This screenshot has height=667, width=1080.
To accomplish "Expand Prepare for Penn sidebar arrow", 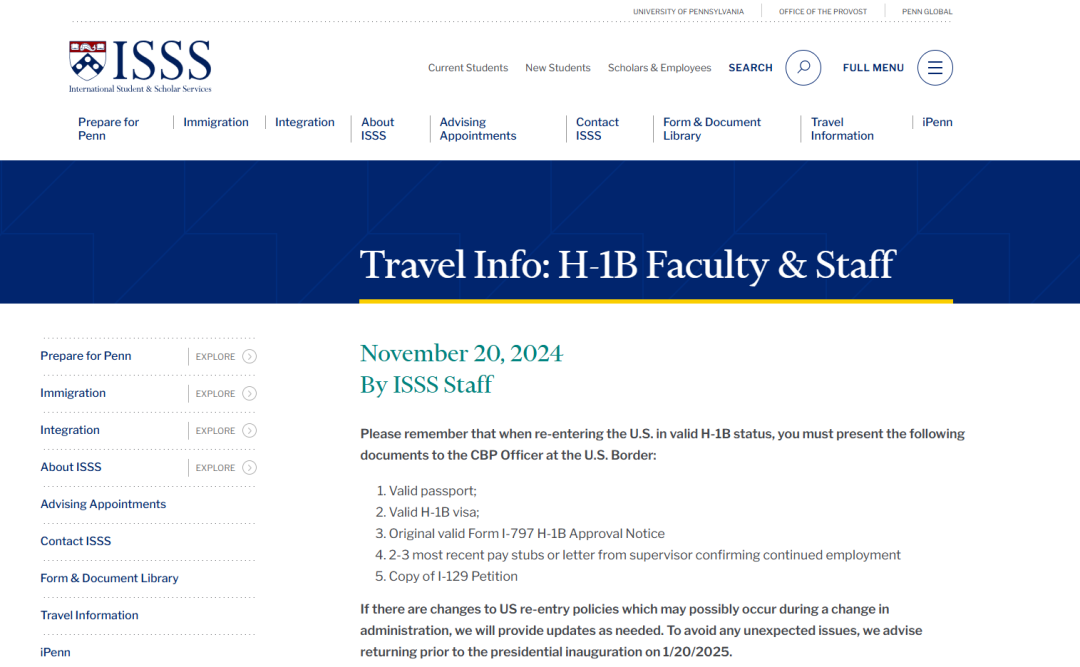I will [249, 356].
